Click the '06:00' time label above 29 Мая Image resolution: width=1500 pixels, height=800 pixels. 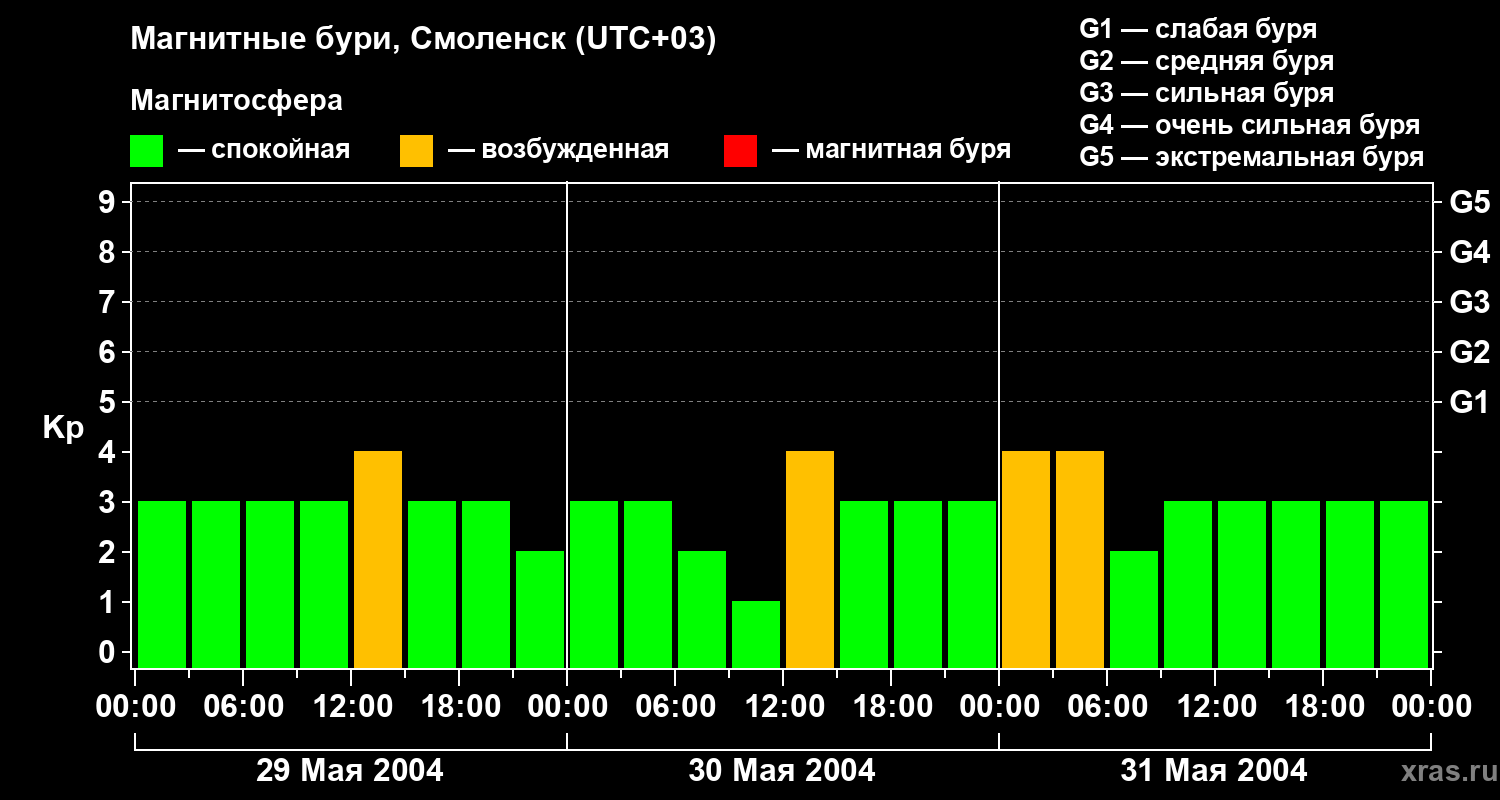[243, 707]
